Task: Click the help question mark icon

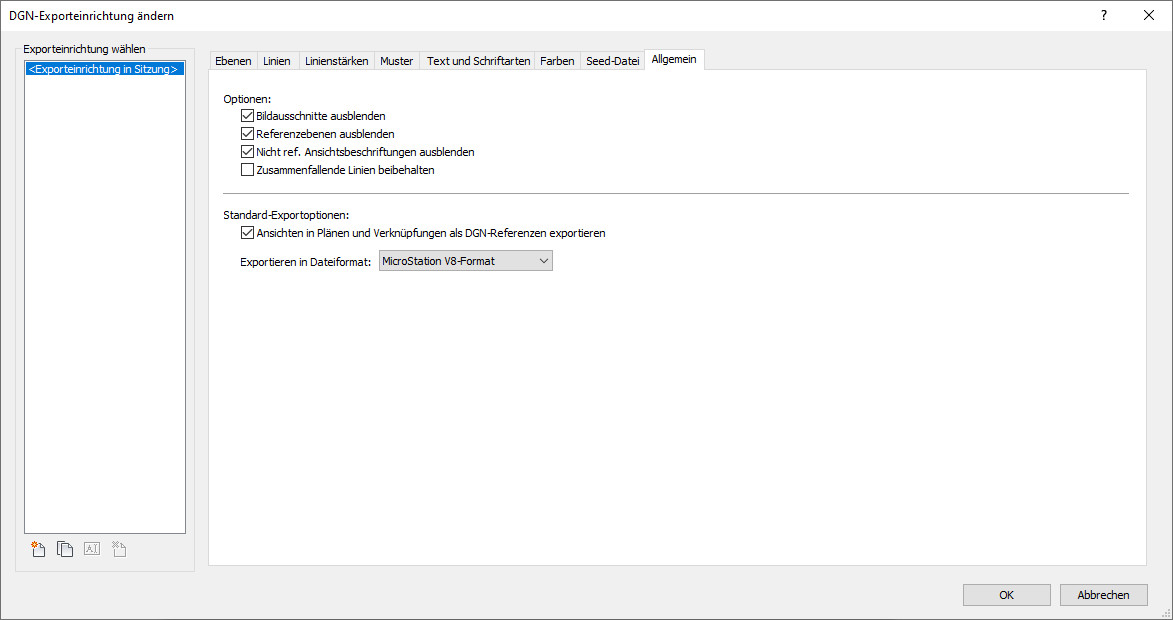Action: (x=1104, y=15)
